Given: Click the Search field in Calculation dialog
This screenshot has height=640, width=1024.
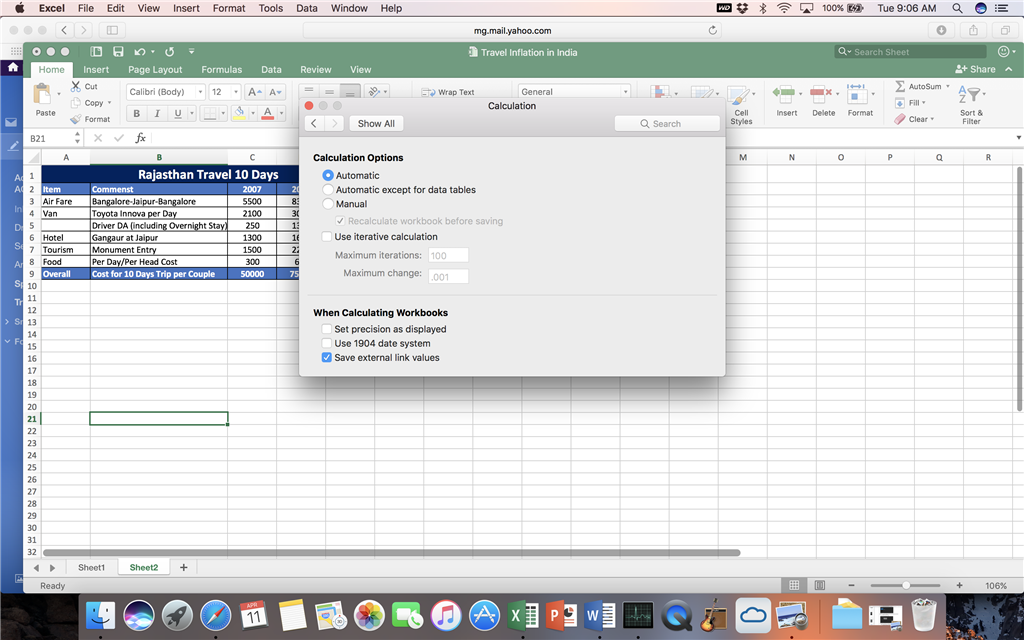Looking at the screenshot, I should coord(667,123).
